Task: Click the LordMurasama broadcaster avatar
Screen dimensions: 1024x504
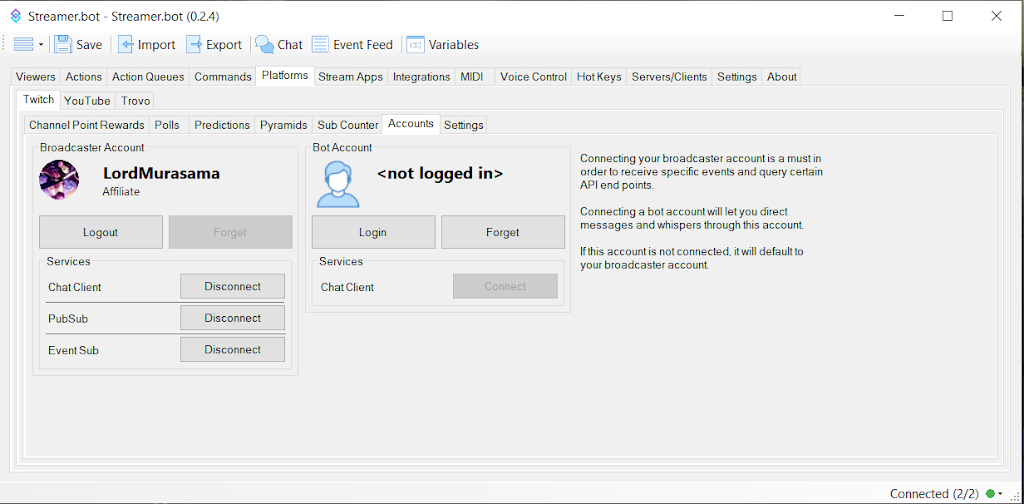Action: point(59,180)
